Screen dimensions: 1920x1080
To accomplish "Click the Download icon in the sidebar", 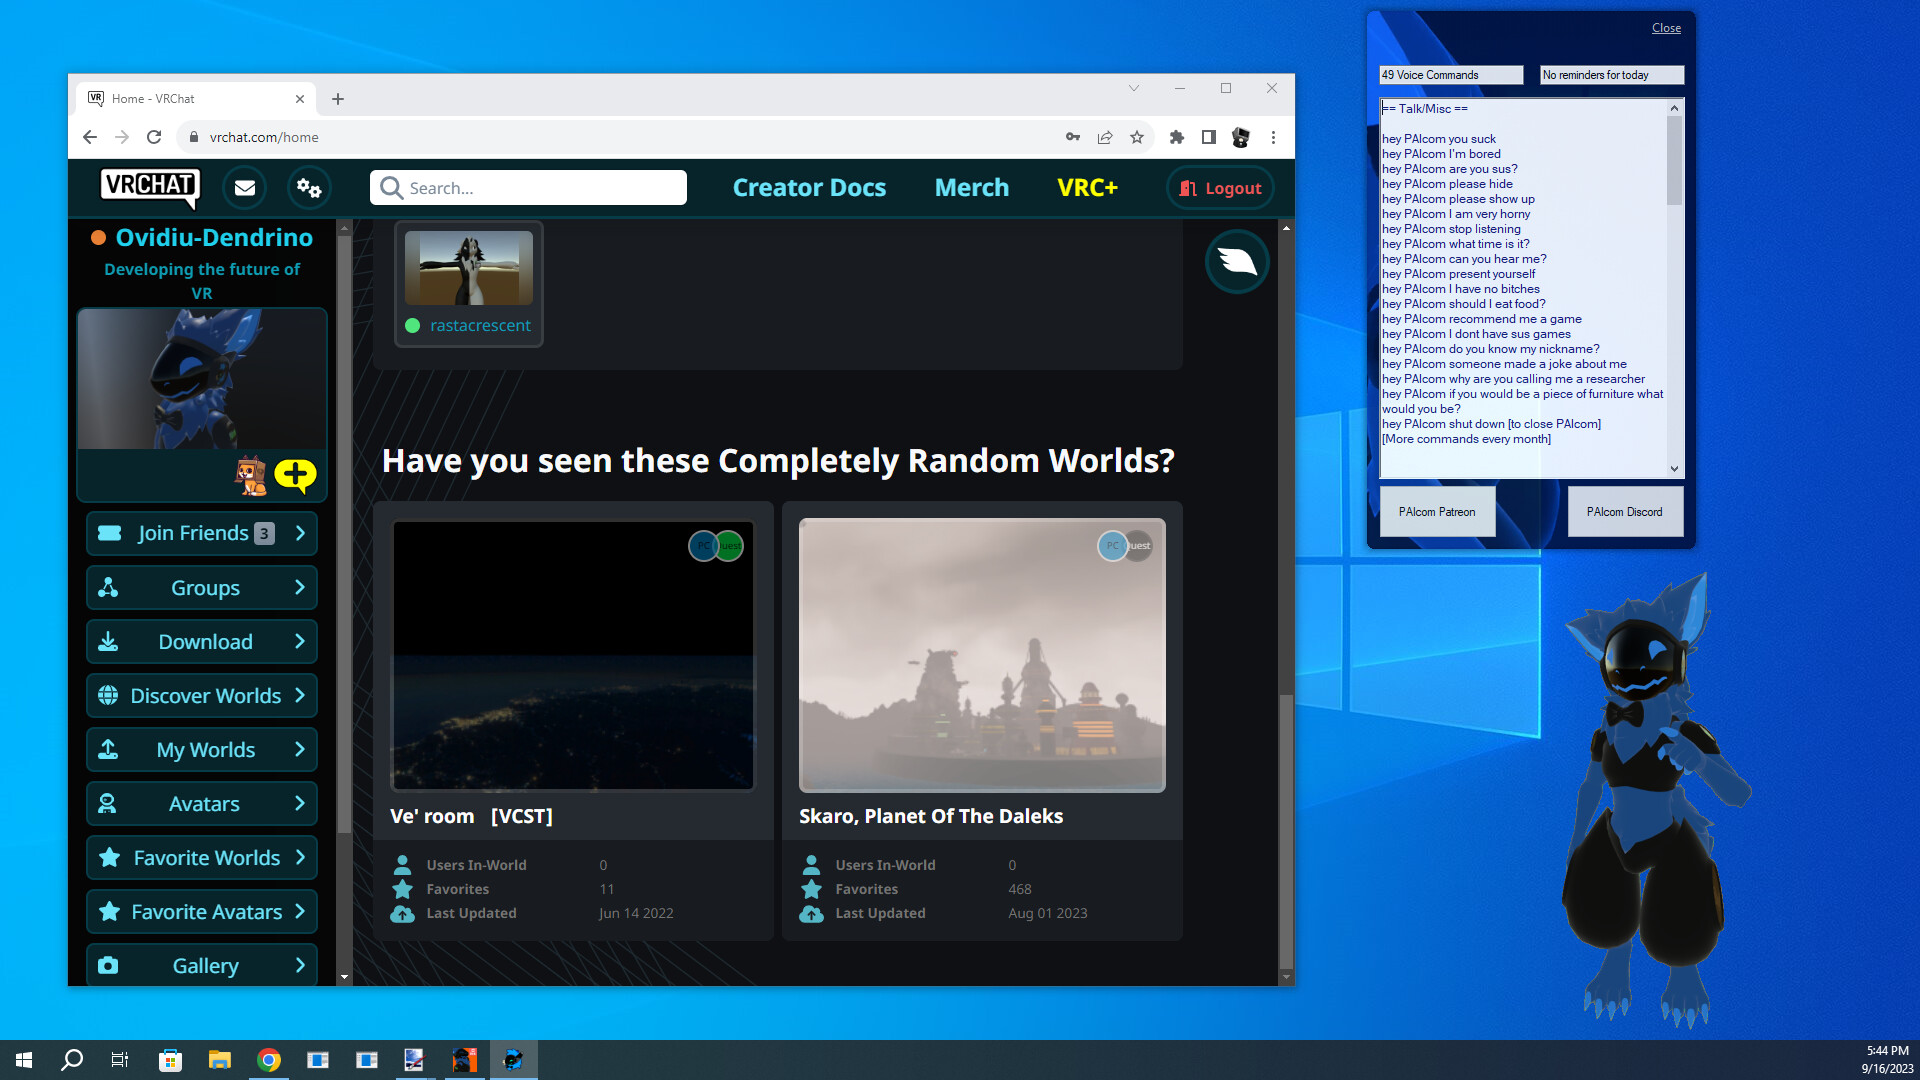I will click(106, 641).
